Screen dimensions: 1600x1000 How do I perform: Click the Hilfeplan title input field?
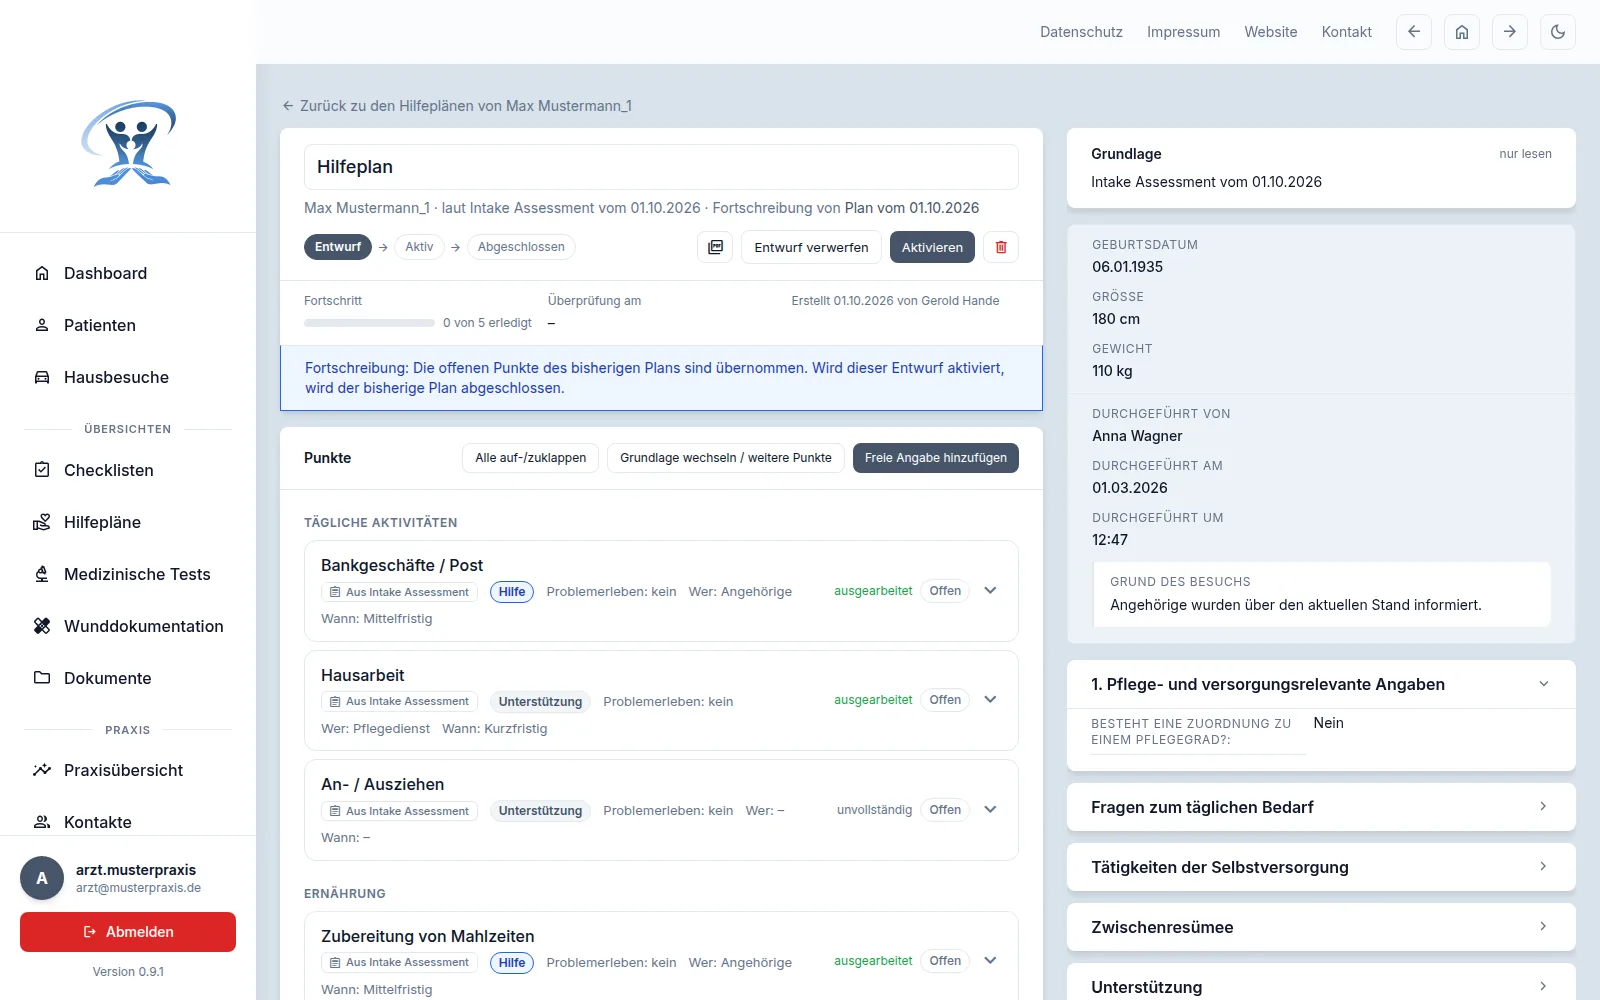pyautogui.click(x=661, y=167)
